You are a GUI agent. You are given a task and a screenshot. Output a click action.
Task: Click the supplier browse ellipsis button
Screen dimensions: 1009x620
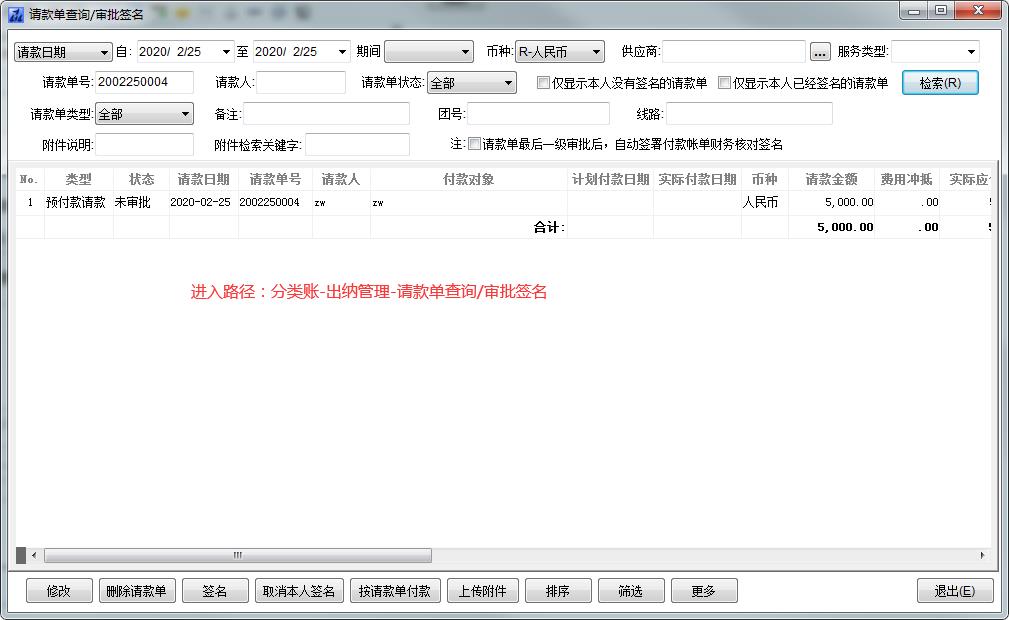pos(820,52)
